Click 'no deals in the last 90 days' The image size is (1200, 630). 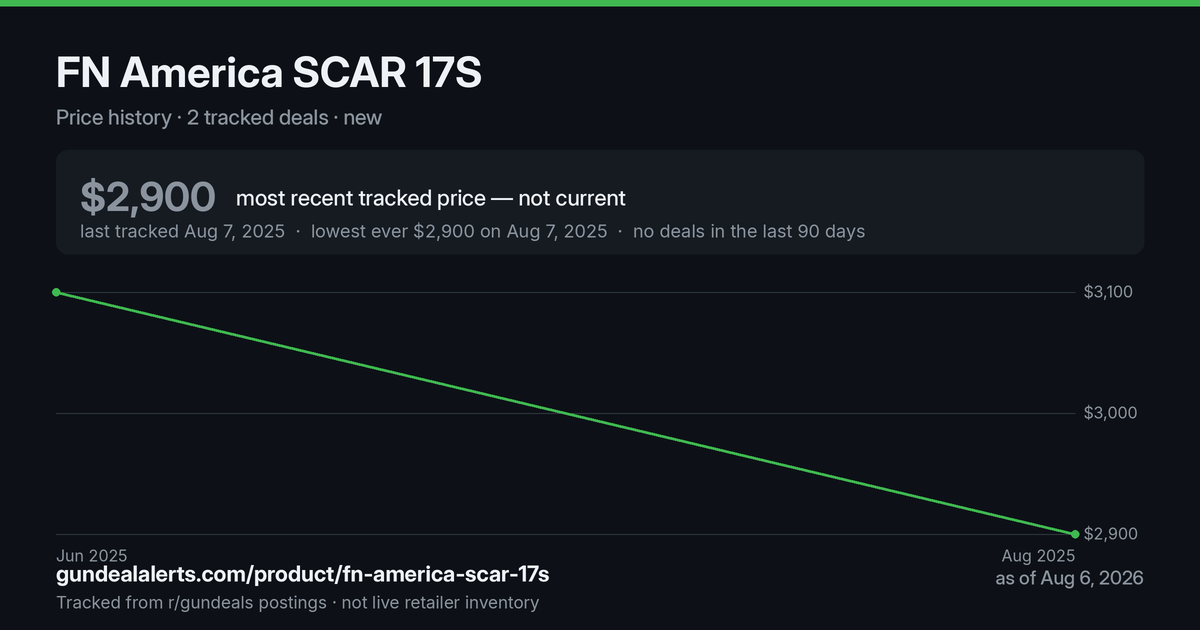pos(749,231)
